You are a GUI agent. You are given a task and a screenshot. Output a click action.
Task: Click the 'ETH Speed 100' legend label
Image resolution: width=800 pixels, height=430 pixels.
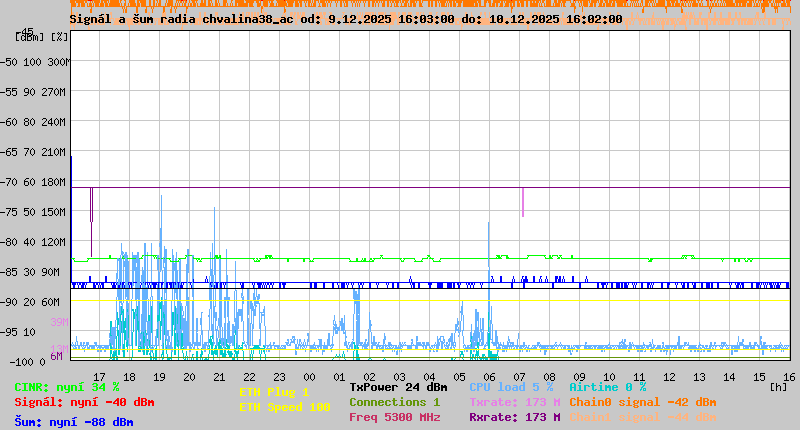click(285, 408)
